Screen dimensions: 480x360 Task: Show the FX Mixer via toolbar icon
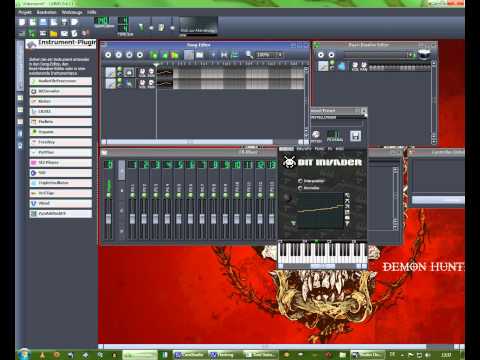tap(64, 33)
